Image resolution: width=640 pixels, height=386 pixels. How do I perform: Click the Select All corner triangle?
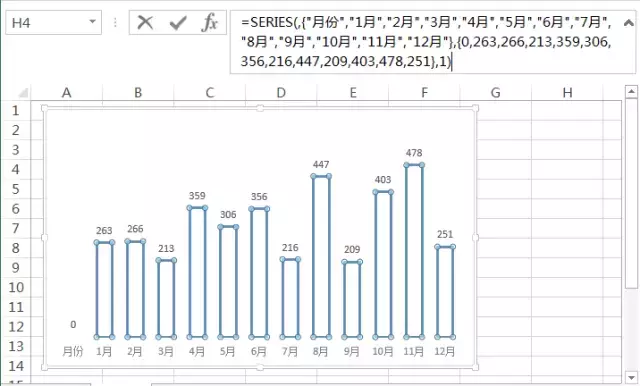pos(22,93)
